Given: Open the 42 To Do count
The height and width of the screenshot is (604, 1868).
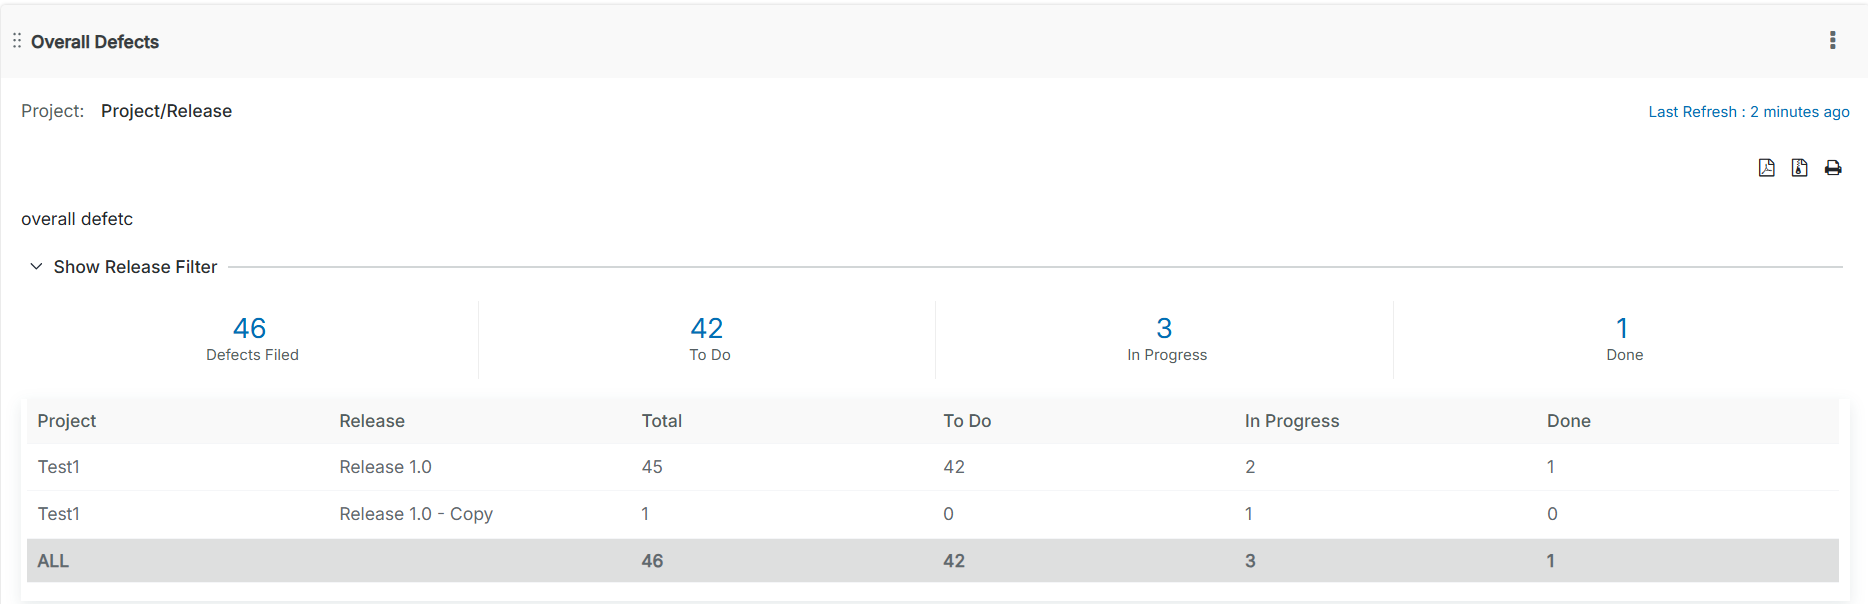Looking at the screenshot, I should point(707,328).
